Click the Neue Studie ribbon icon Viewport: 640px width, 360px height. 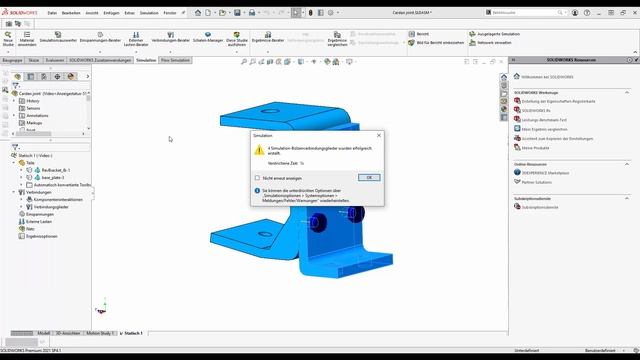click(8, 38)
